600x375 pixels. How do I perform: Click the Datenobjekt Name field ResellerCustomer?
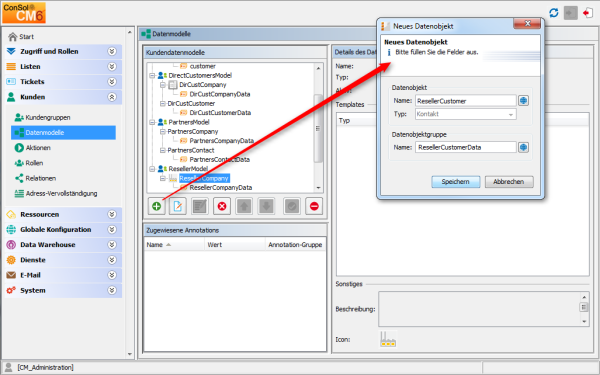click(466, 101)
